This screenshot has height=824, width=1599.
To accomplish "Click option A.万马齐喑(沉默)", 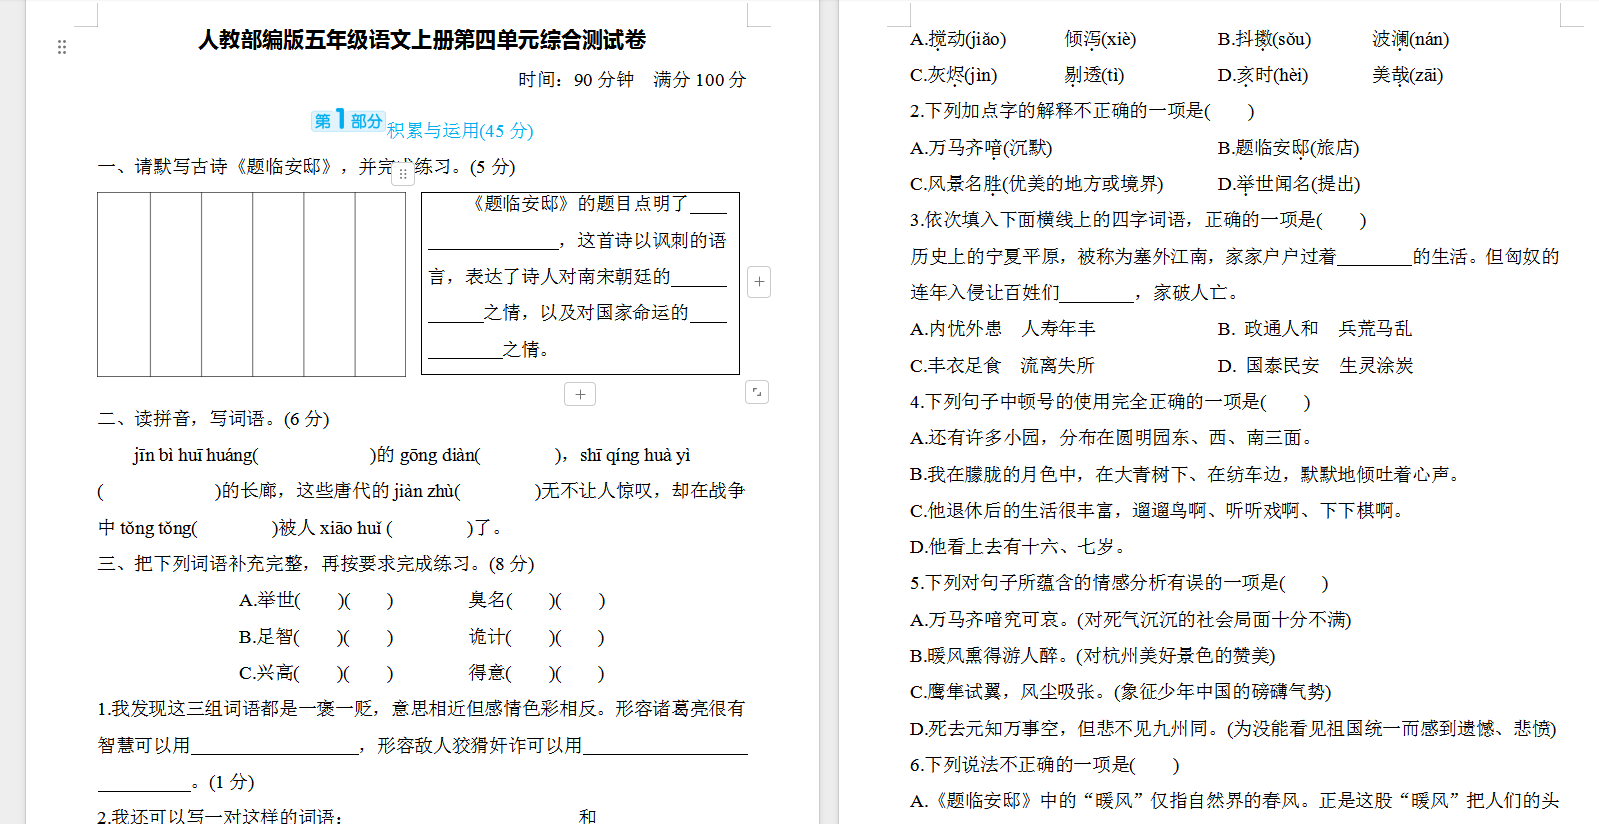I will (x=981, y=148).
